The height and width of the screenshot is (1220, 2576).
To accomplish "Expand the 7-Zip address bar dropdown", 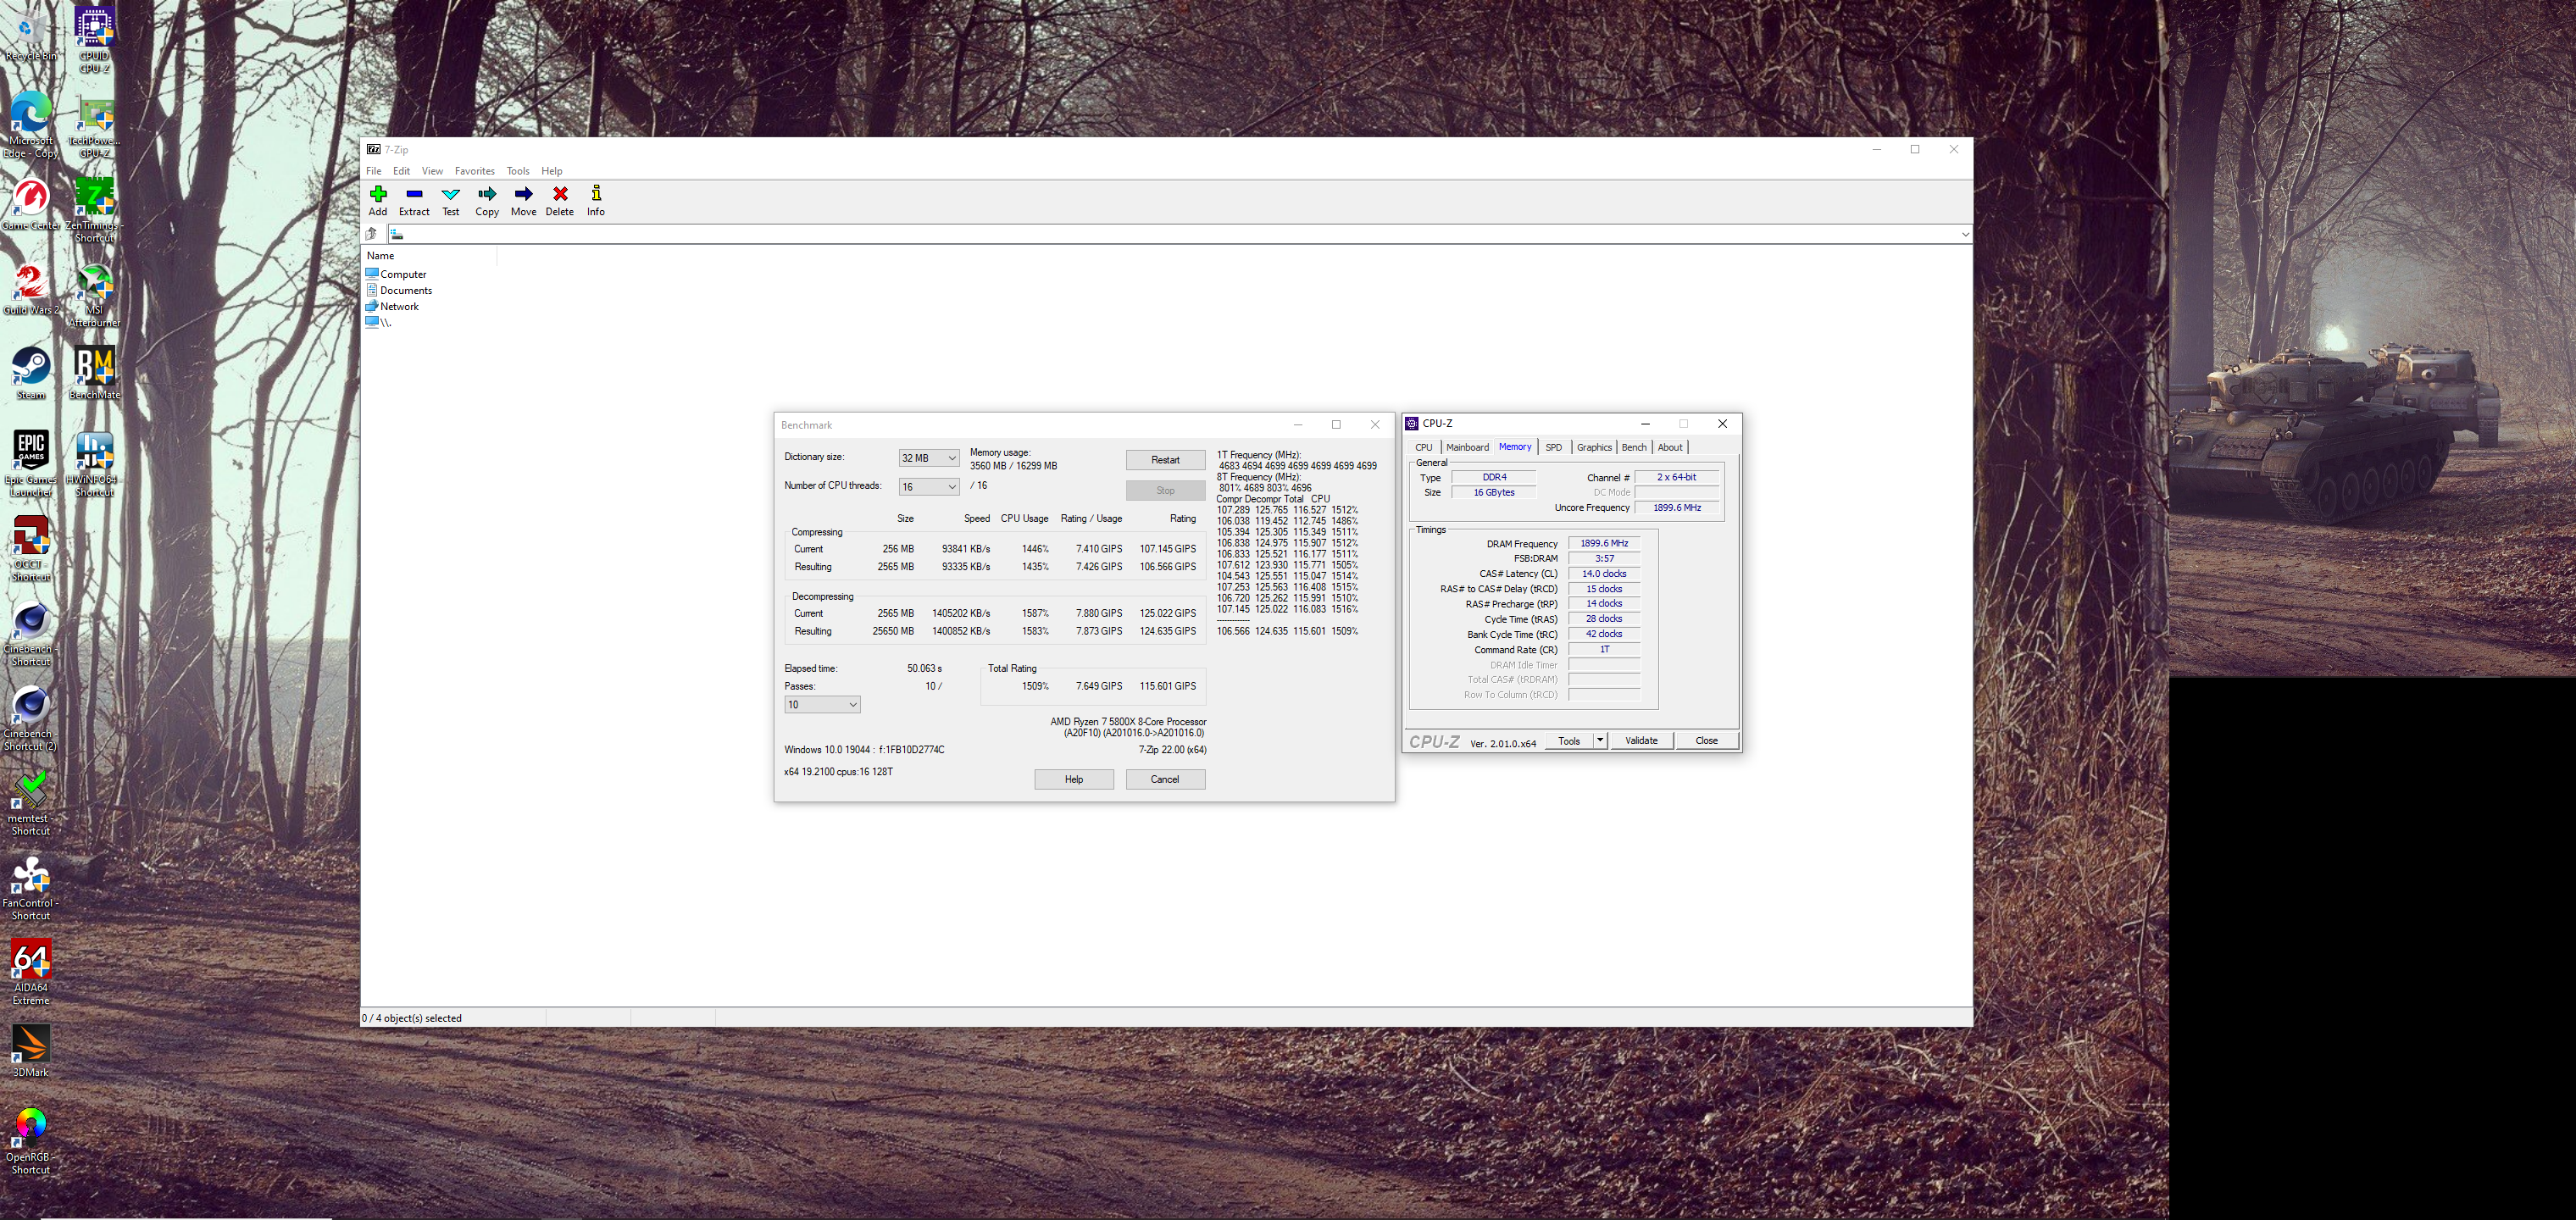I will 1965,234.
